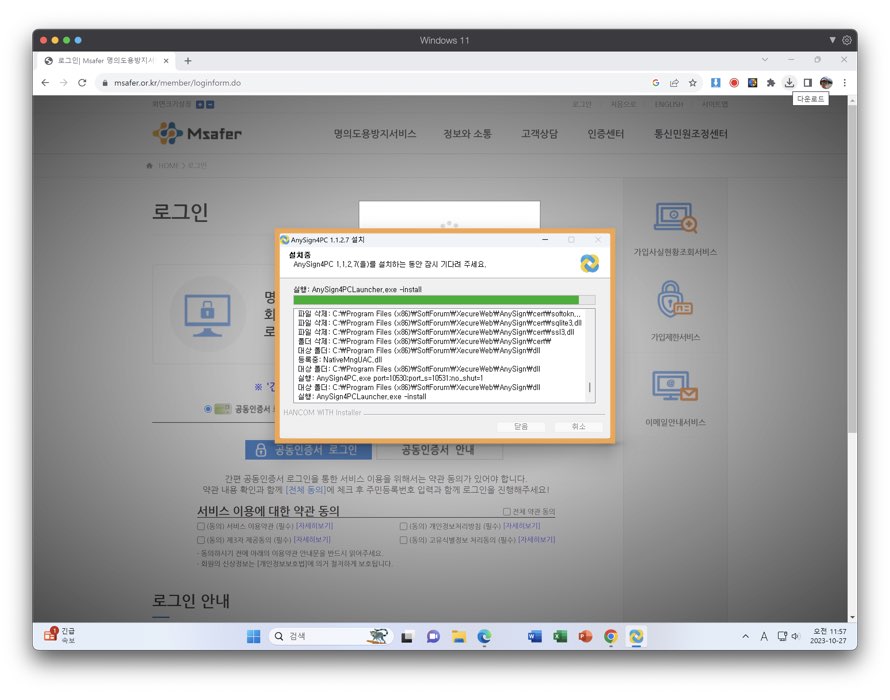Click the 이메일안내서비스 icon

(x=675, y=386)
